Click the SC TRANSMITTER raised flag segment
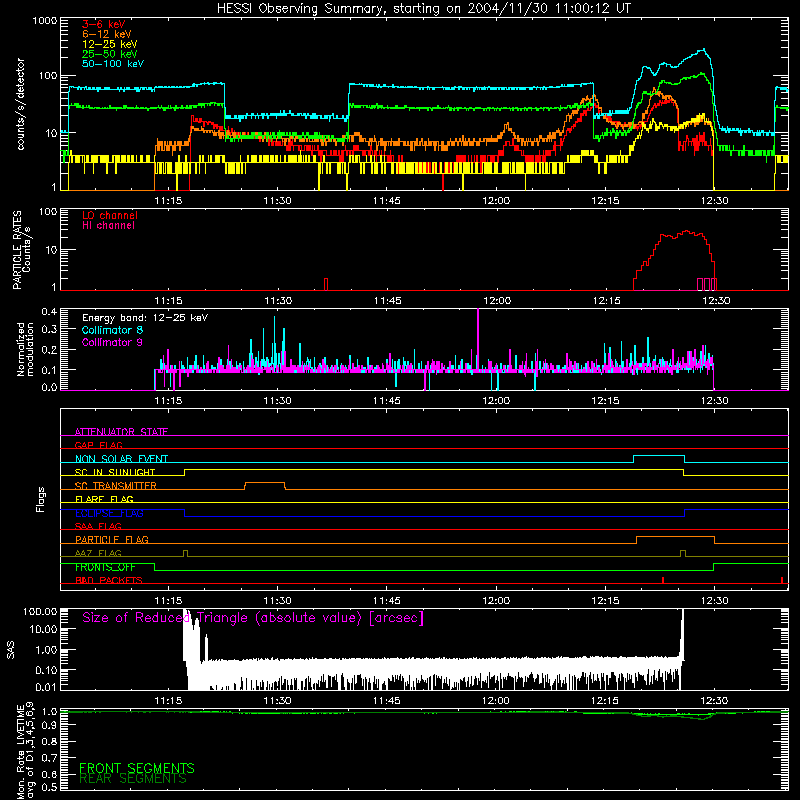This screenshot has width=800, height=800. pyautogui.click(x=265, y=483)
